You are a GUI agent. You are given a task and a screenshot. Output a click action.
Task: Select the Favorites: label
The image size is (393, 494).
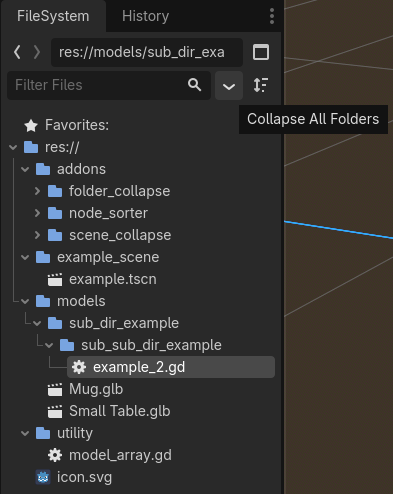click(x=77, y=125)
